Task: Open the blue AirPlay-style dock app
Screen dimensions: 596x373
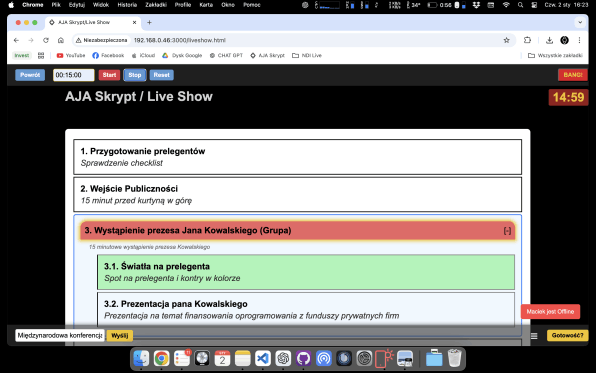Action: [324, 359]
